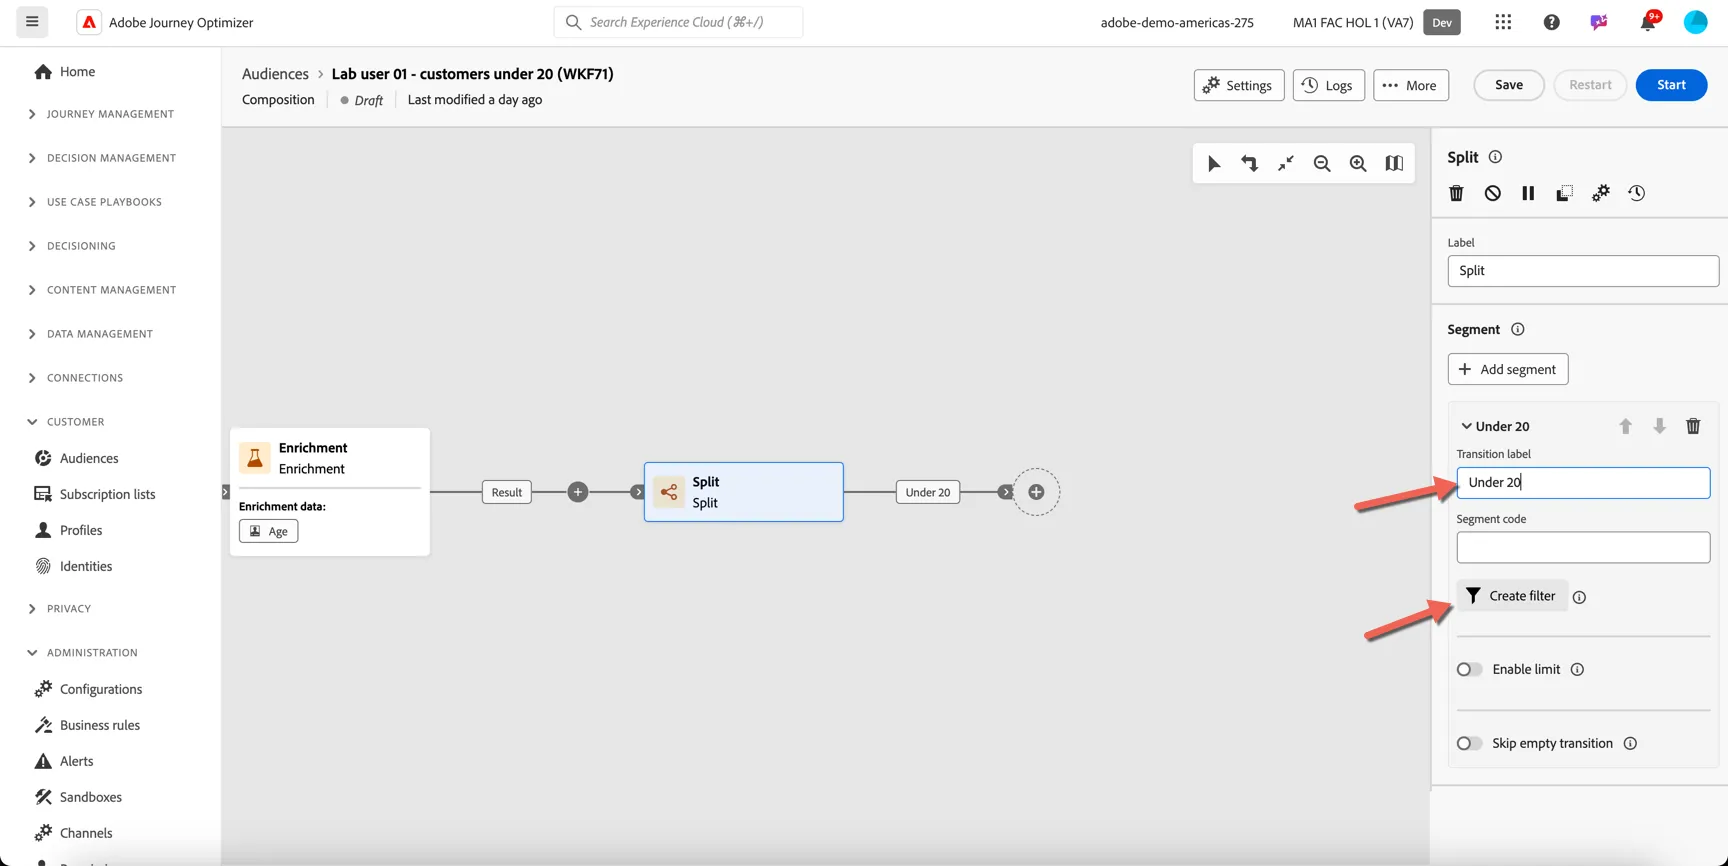
Task: Disable the Split activity via circle-slash icon
Action: pyautogui.click(x=1492, y=193)
